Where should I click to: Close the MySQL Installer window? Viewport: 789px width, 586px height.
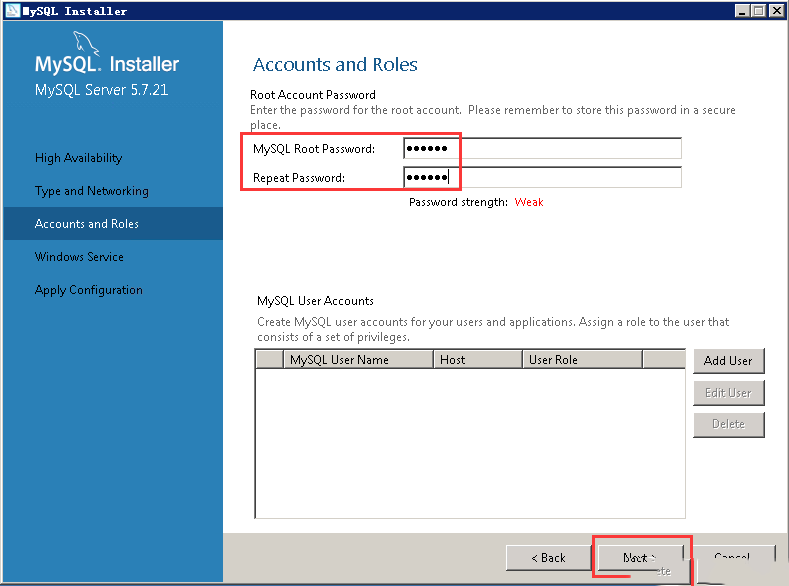click(776, 11)
